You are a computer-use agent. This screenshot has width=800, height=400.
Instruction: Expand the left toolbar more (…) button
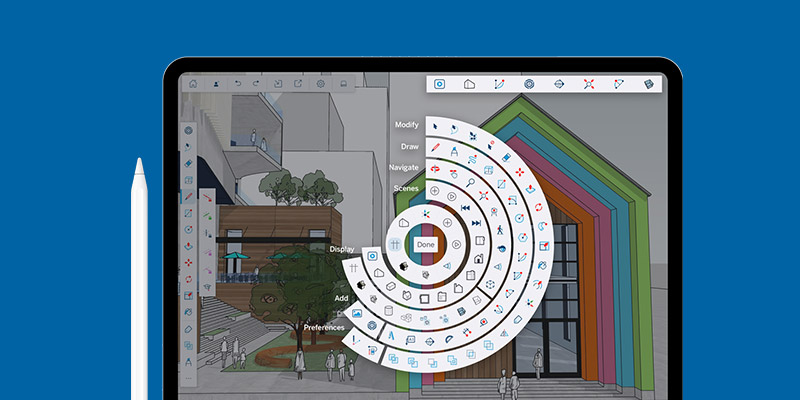(x=188, y=378)
